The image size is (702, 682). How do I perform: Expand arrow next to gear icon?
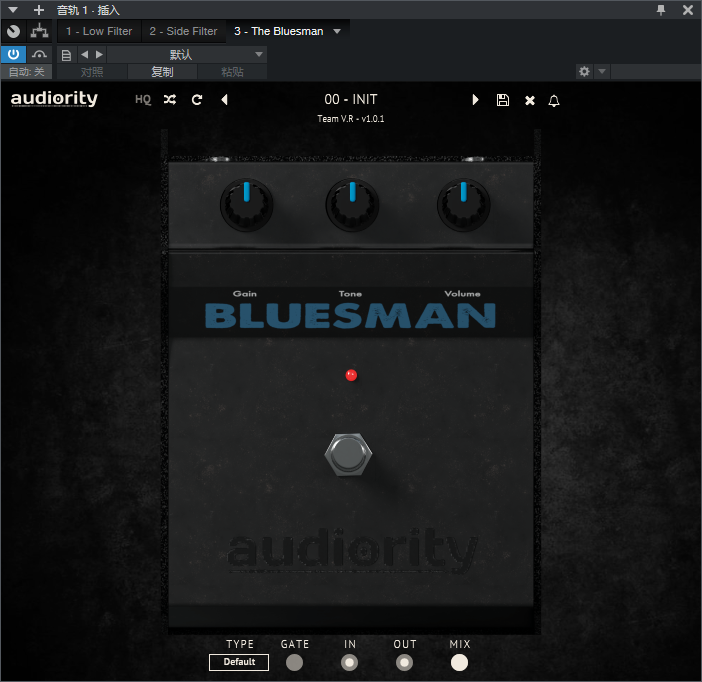click(x=602, y=71)
